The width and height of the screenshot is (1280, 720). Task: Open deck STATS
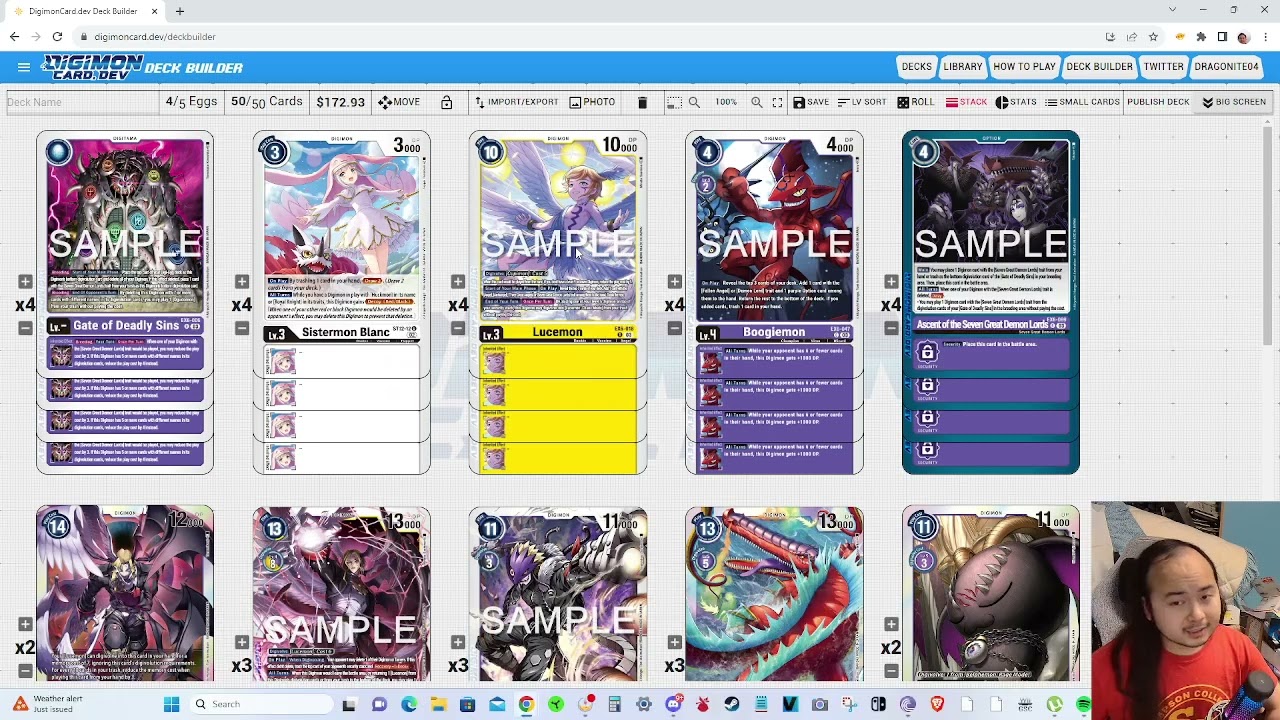1016,102
